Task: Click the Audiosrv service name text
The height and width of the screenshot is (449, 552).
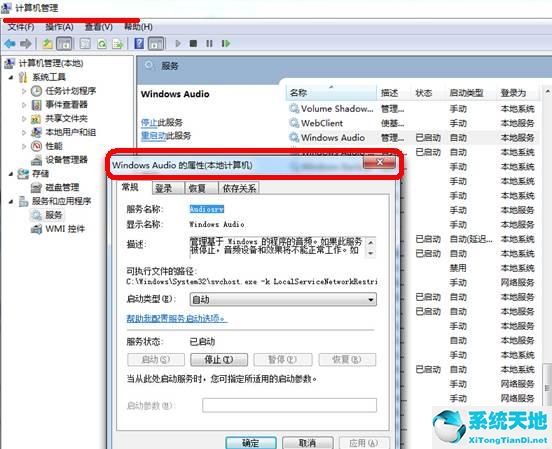Action: pos(207,209)
